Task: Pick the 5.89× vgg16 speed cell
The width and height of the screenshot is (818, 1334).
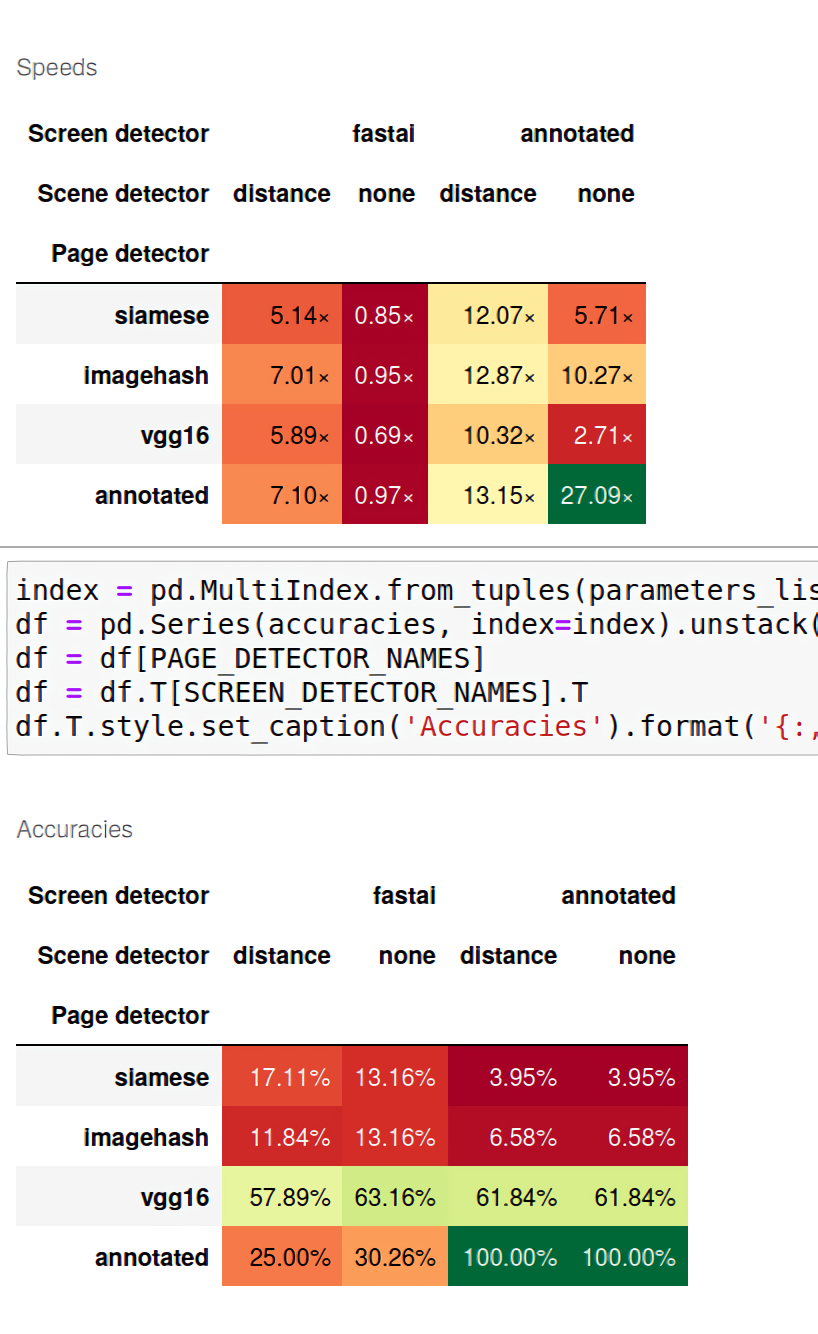Action: (282, 434)
